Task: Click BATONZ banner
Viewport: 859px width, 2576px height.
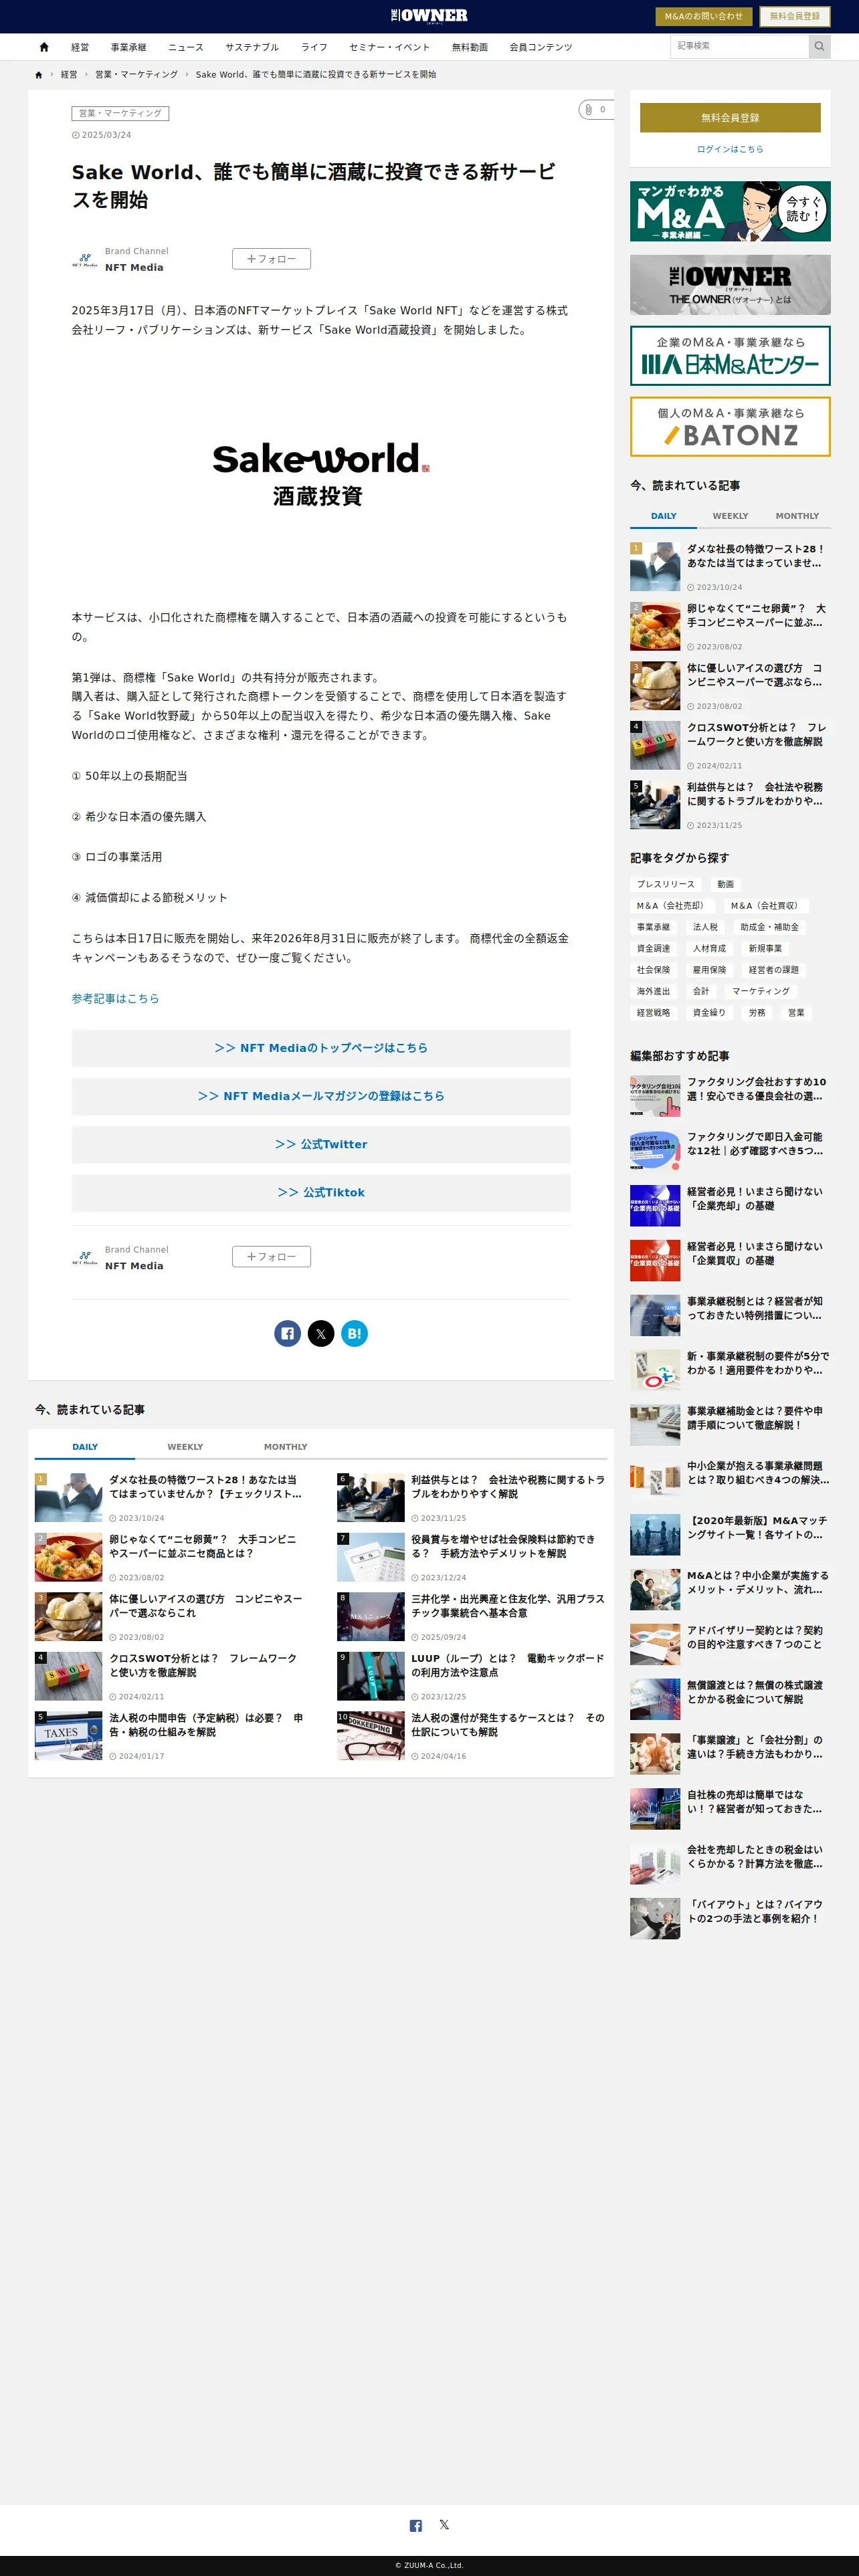Action: 730,427
